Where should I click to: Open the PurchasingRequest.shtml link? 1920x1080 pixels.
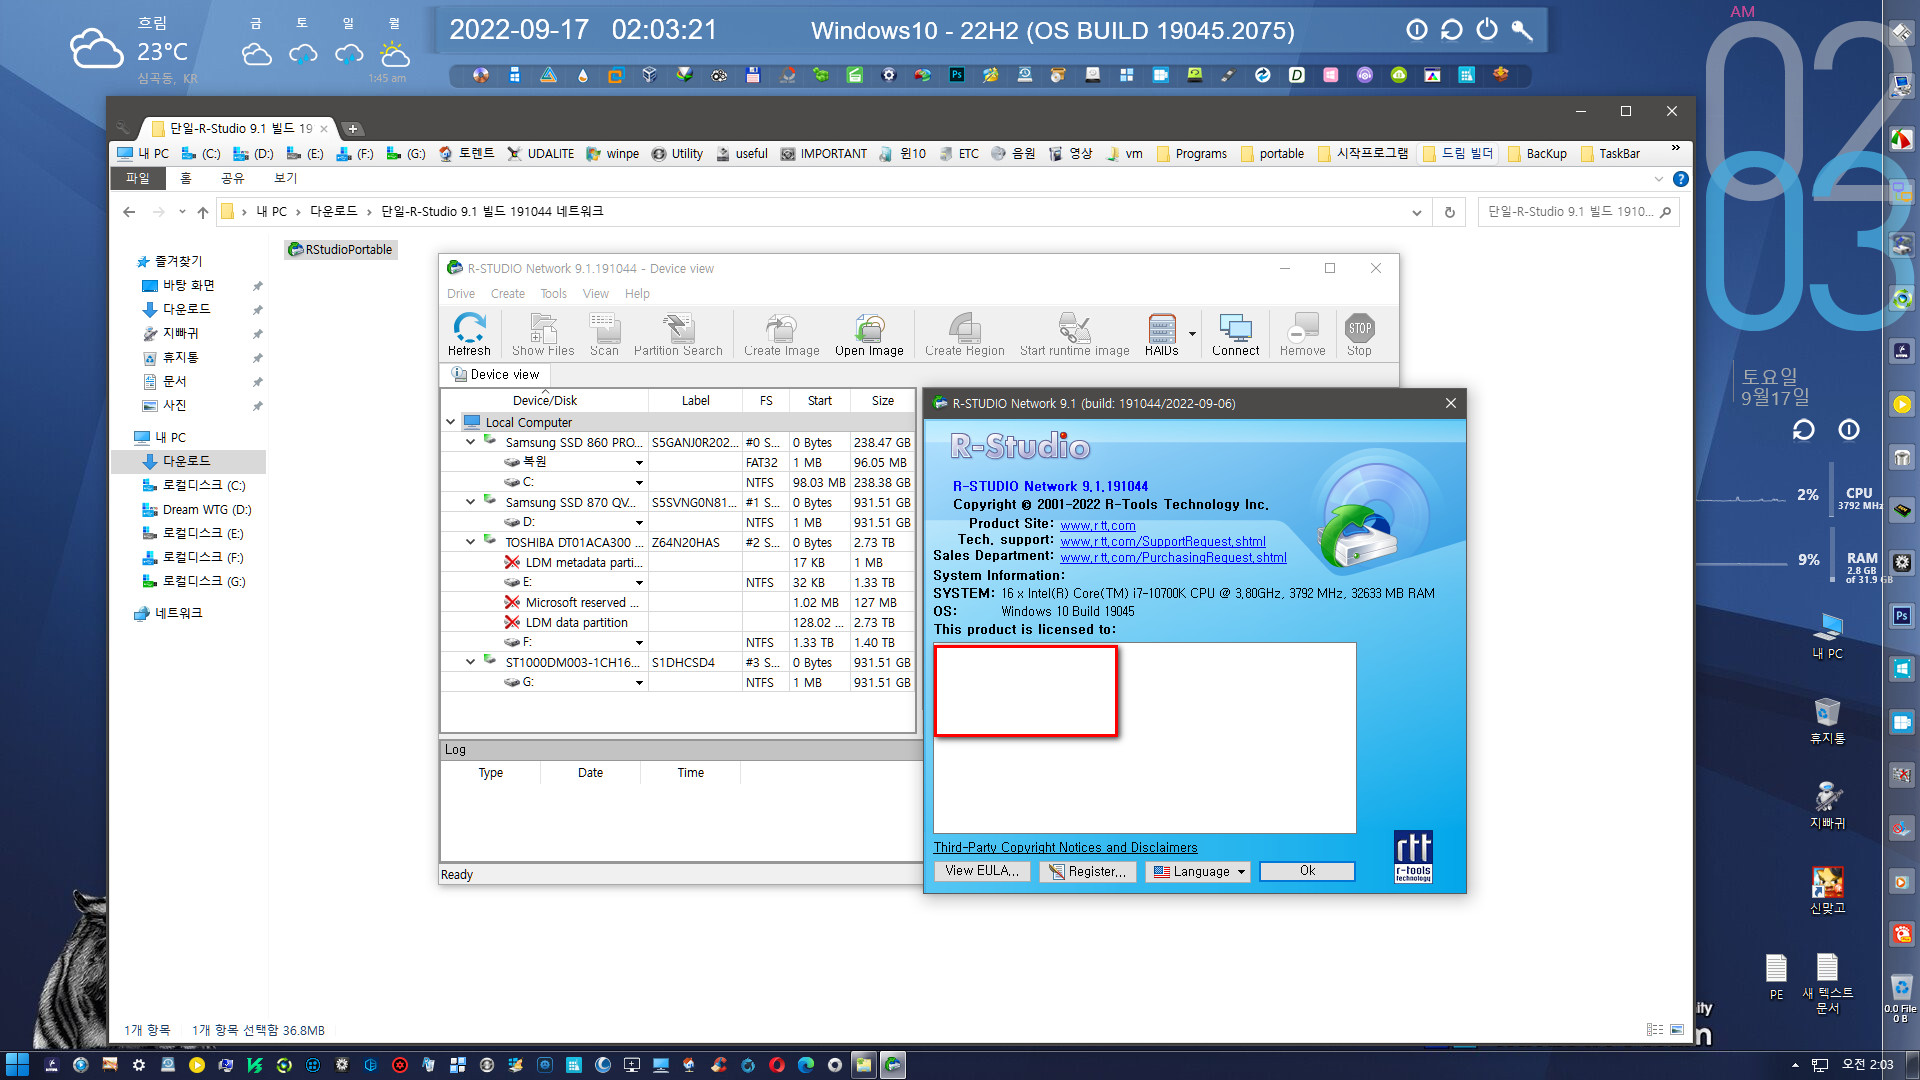click(1173, 557)
